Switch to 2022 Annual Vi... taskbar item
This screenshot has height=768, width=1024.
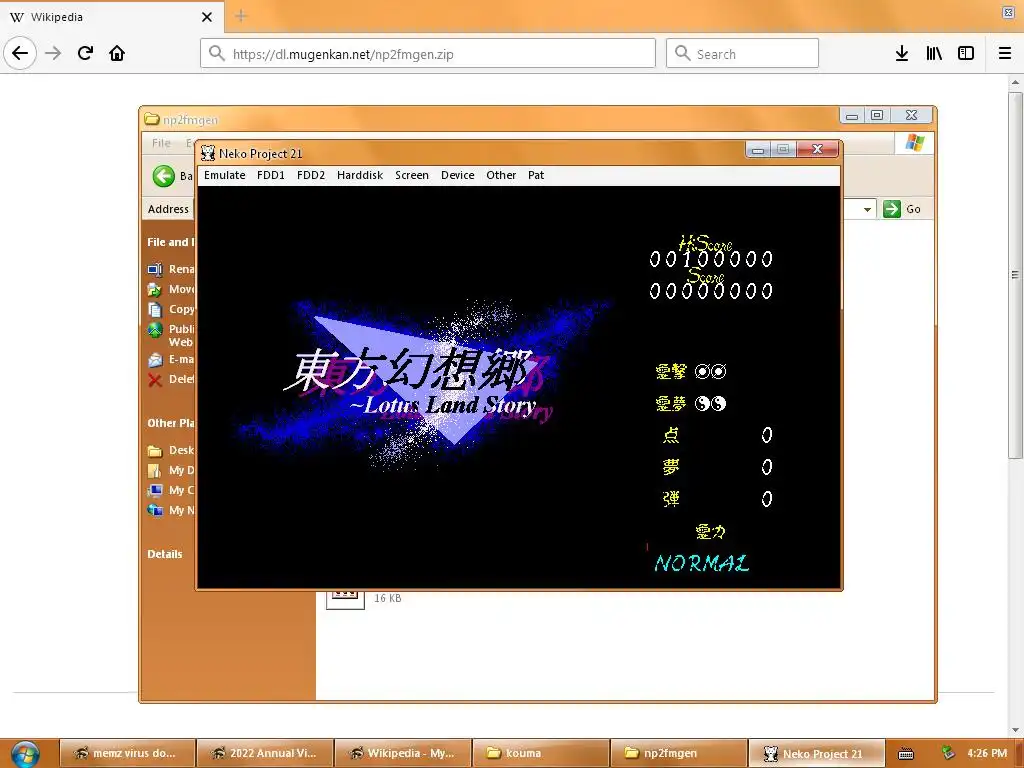coord(265,753)
